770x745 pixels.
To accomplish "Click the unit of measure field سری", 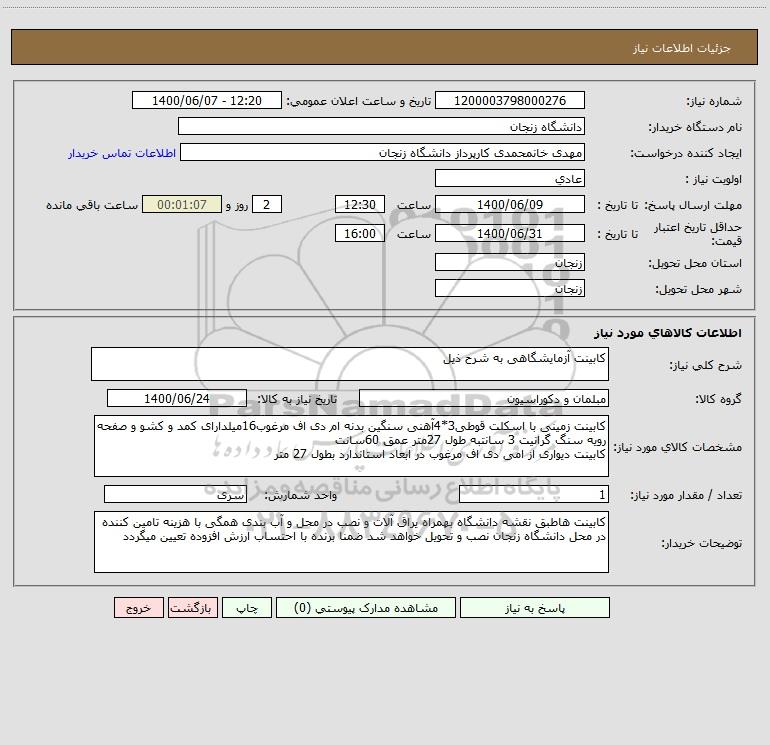I will tap(175, 495).
